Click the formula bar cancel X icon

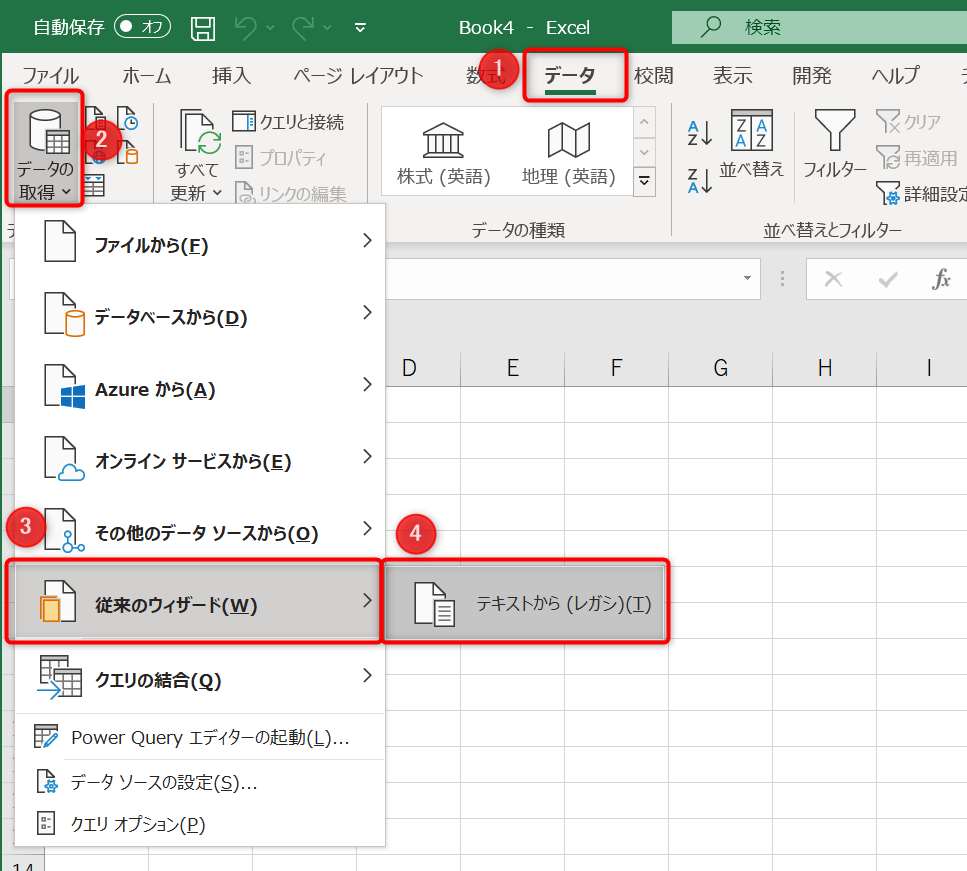pos(834,279)
